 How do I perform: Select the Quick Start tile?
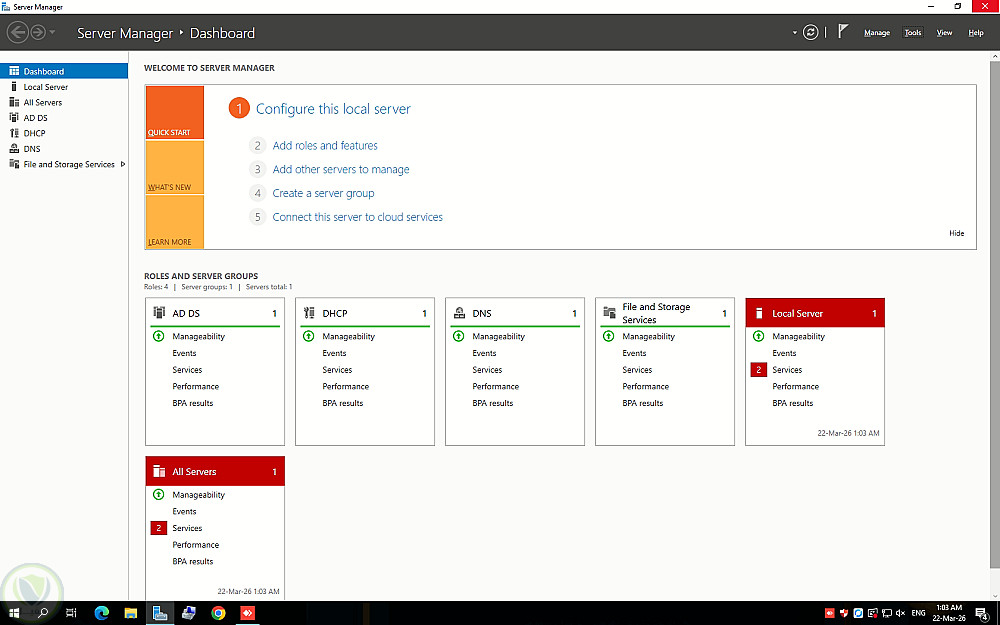(175, 112)
